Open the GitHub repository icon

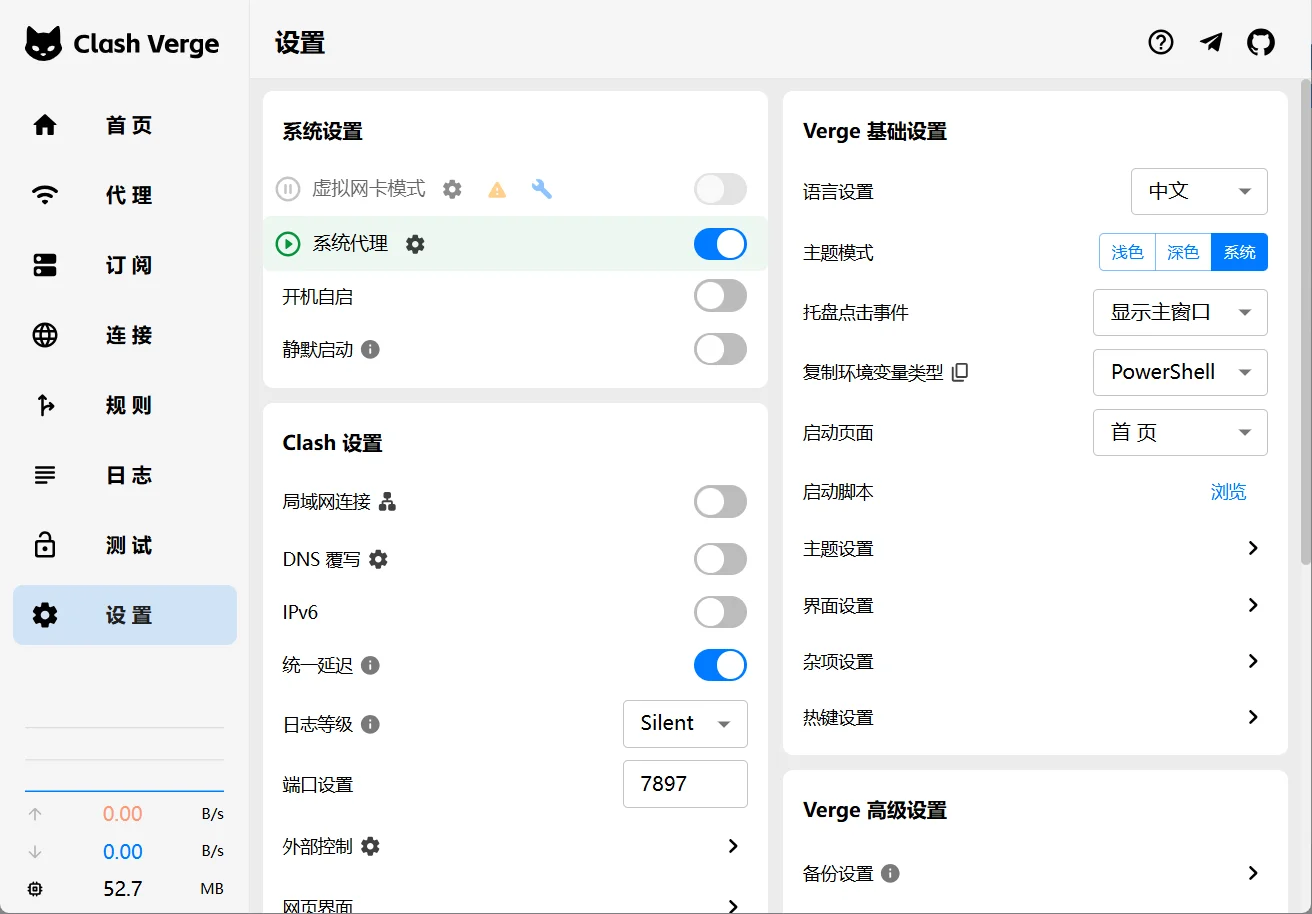1261,42
